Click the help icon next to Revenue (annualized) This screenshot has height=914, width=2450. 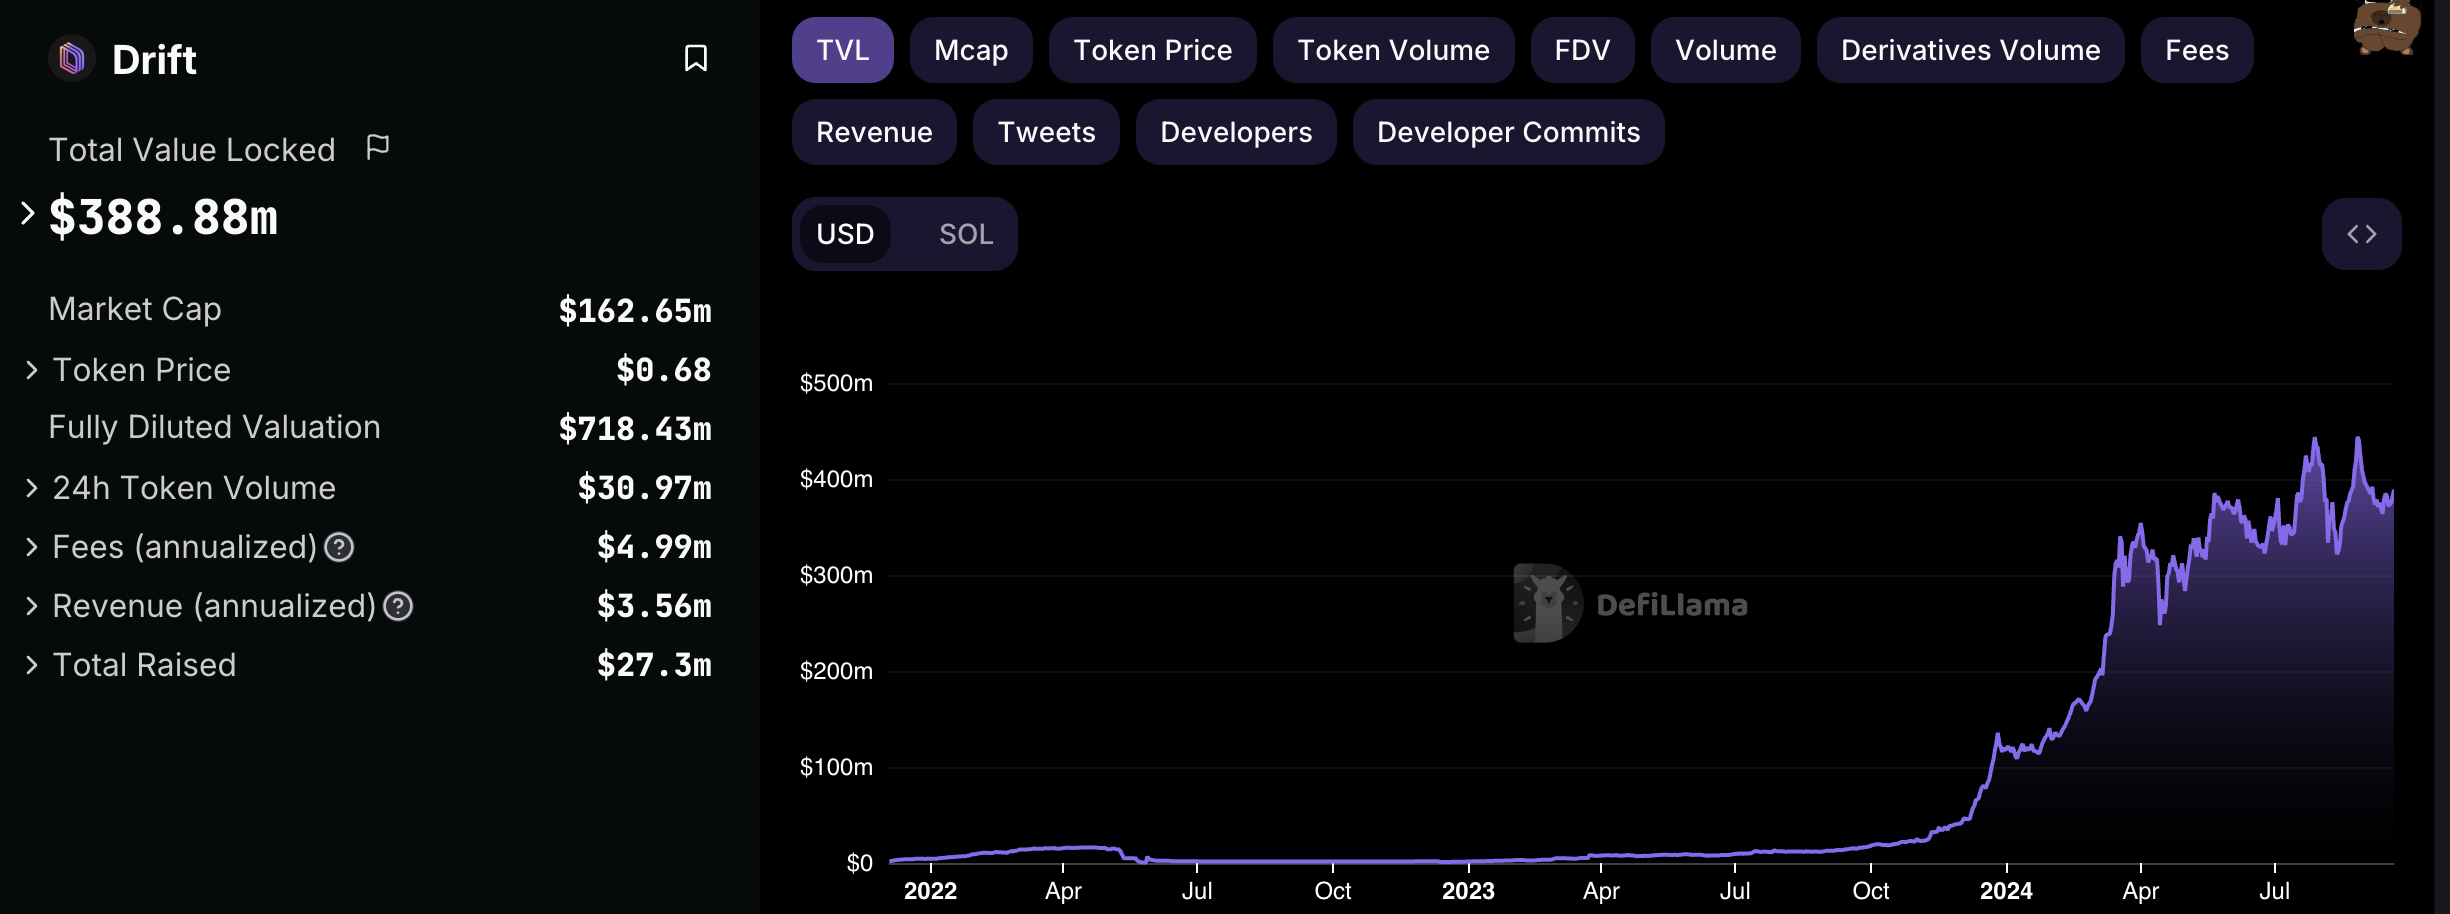pos(398,606)
